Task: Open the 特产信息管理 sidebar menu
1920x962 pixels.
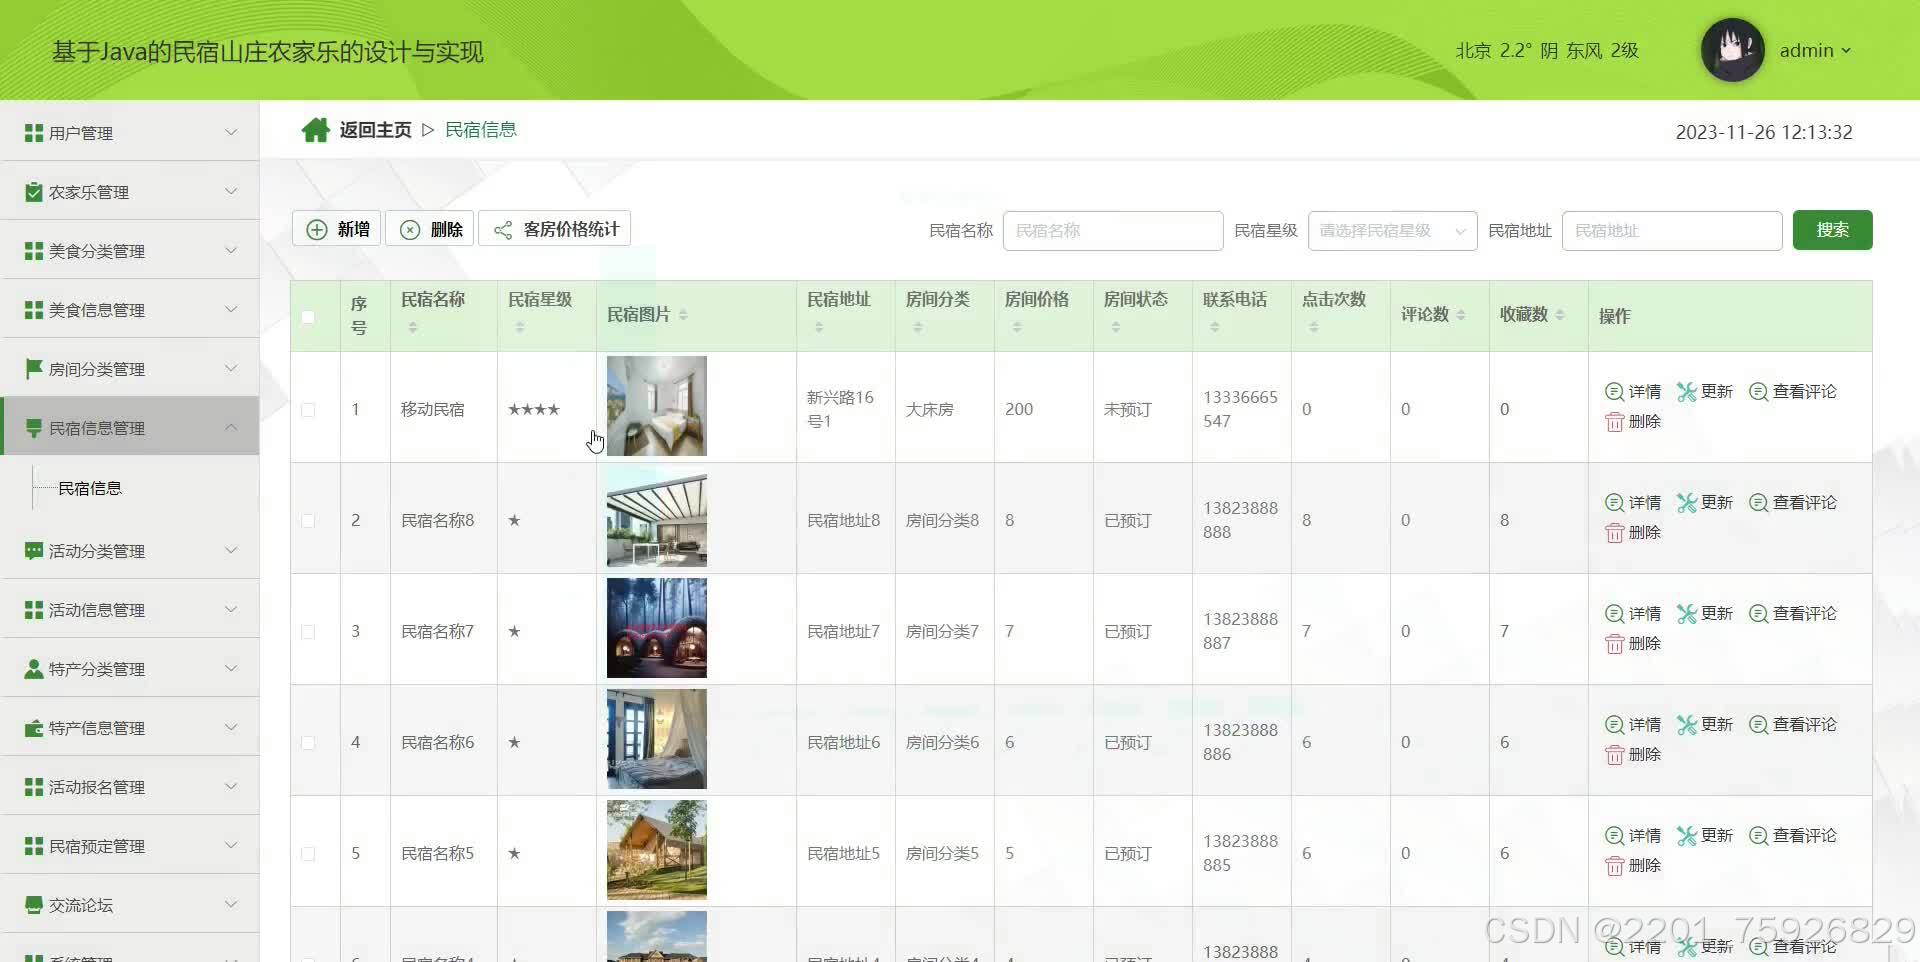Action: [x=130, y=727]
